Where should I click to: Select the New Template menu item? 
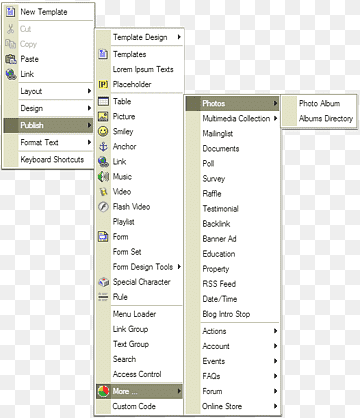[x=49, y=12]
